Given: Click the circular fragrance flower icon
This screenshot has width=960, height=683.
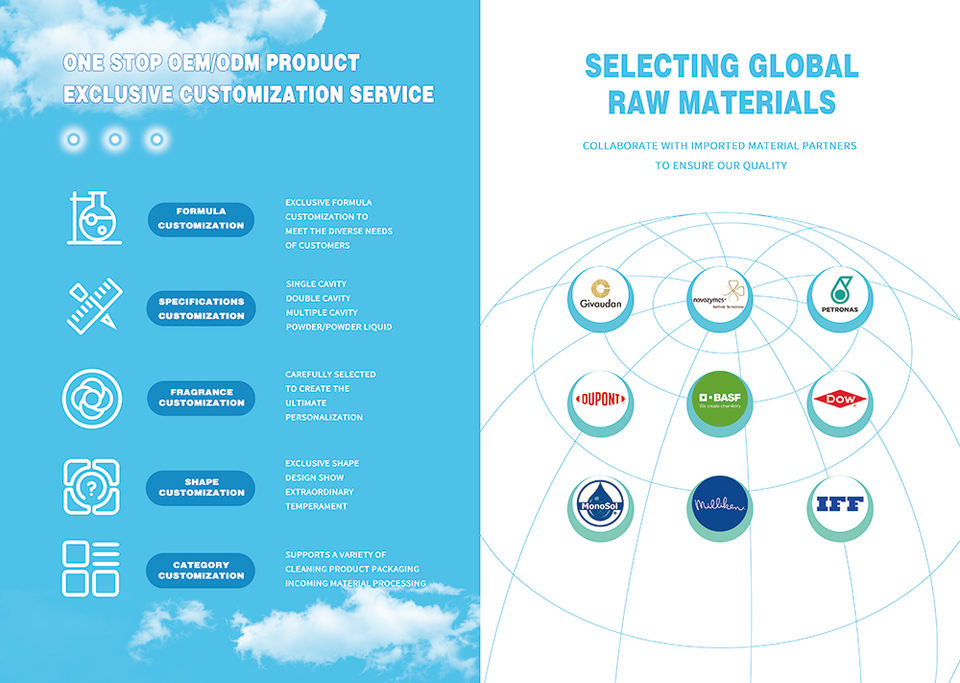Looking at the screenshot, I should 92,398.
